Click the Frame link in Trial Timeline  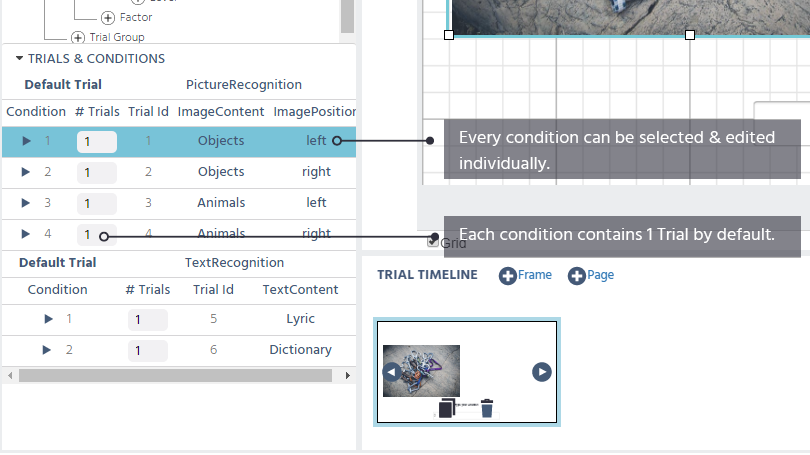coord(535,275)
